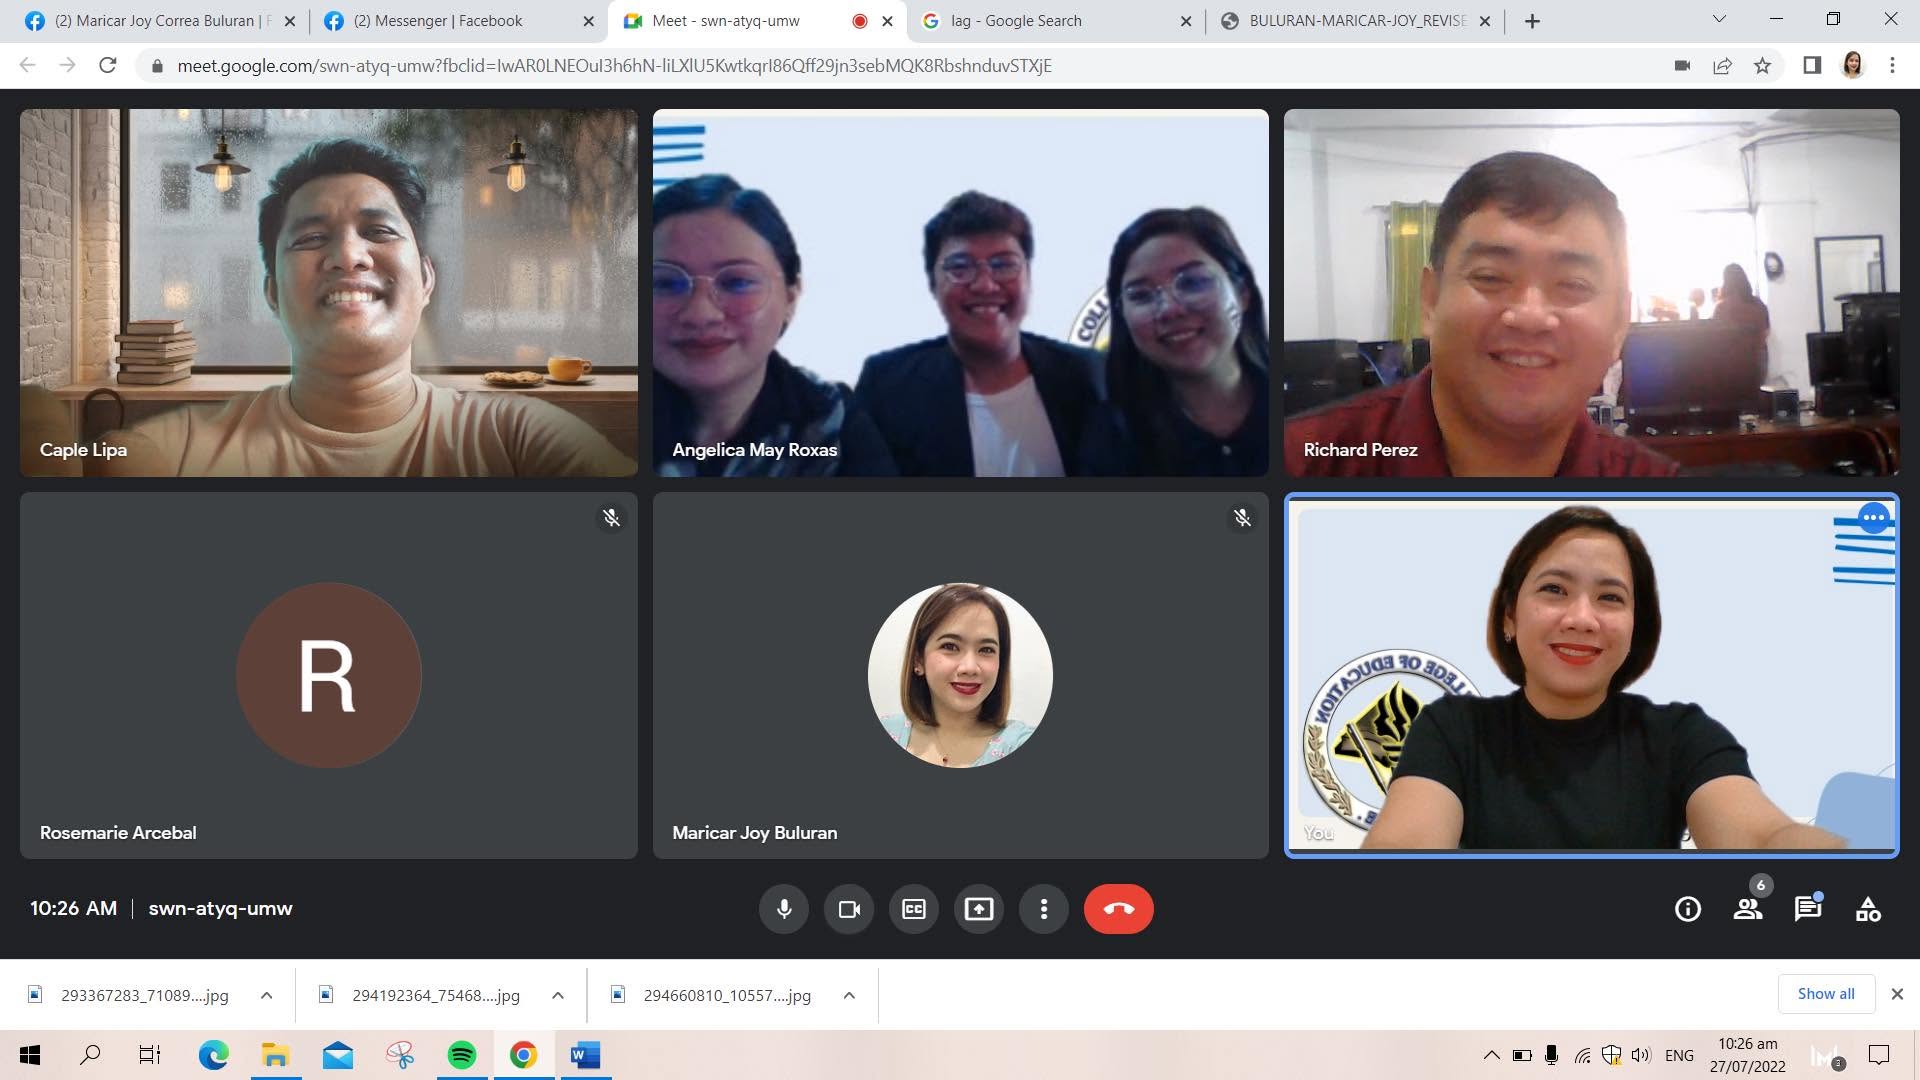Open the activities shapes icon
The height and width of the screenshot is (1080, 1920).
[x=1868, y=909]
